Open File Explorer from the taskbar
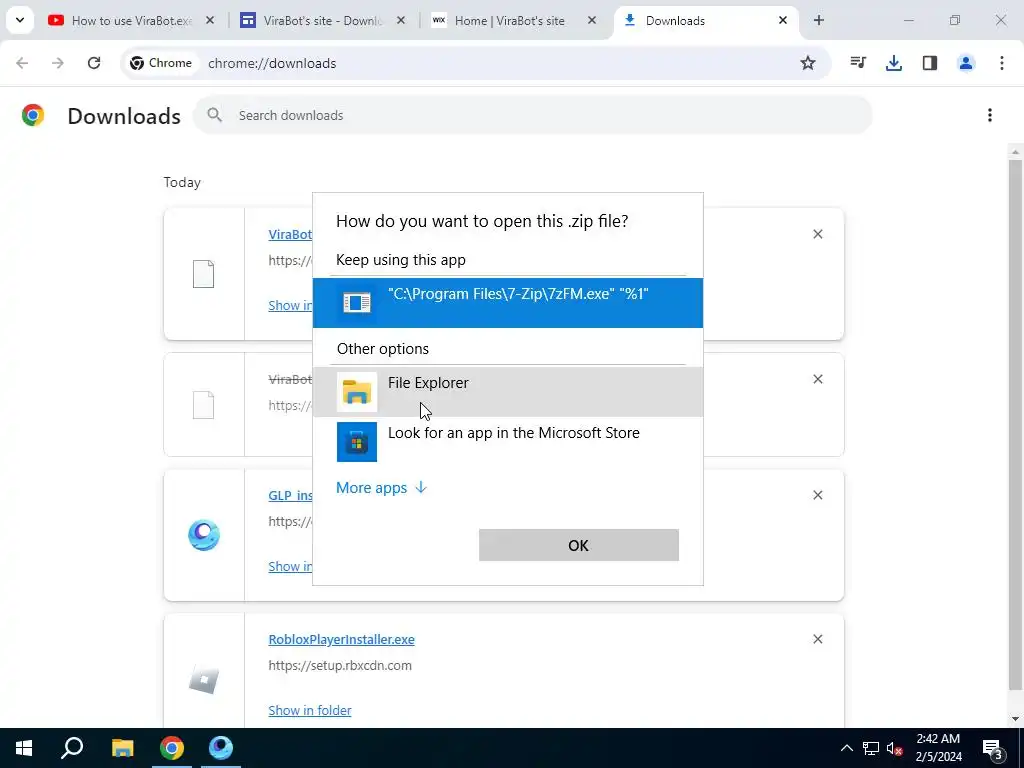The width and height of the screenshot is (1024, 768). (122, 748)
